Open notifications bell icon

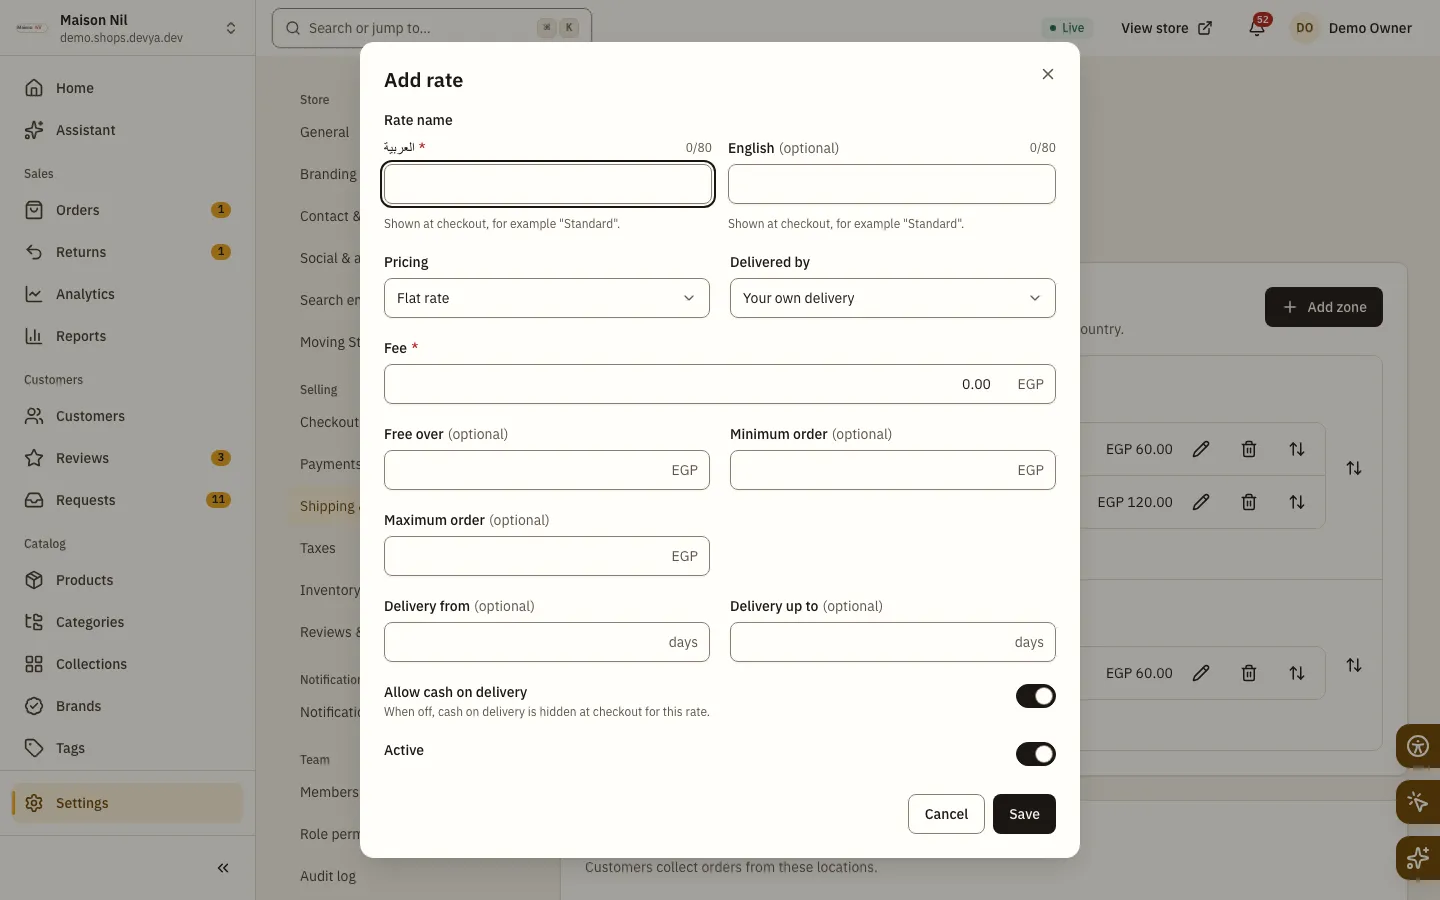pyautogui.click(x=1257, y=28)
